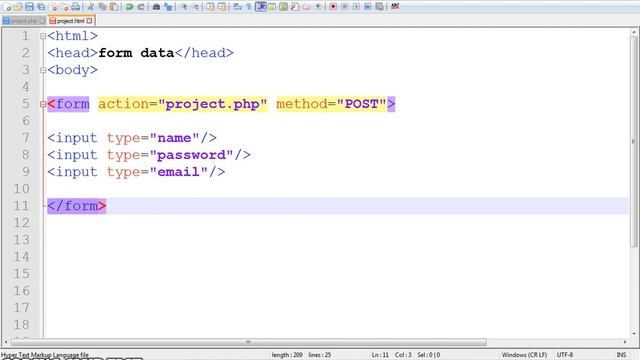Create a new file with the New icon
The width and height of the screenshot is (640, 360).
[7, 7]
